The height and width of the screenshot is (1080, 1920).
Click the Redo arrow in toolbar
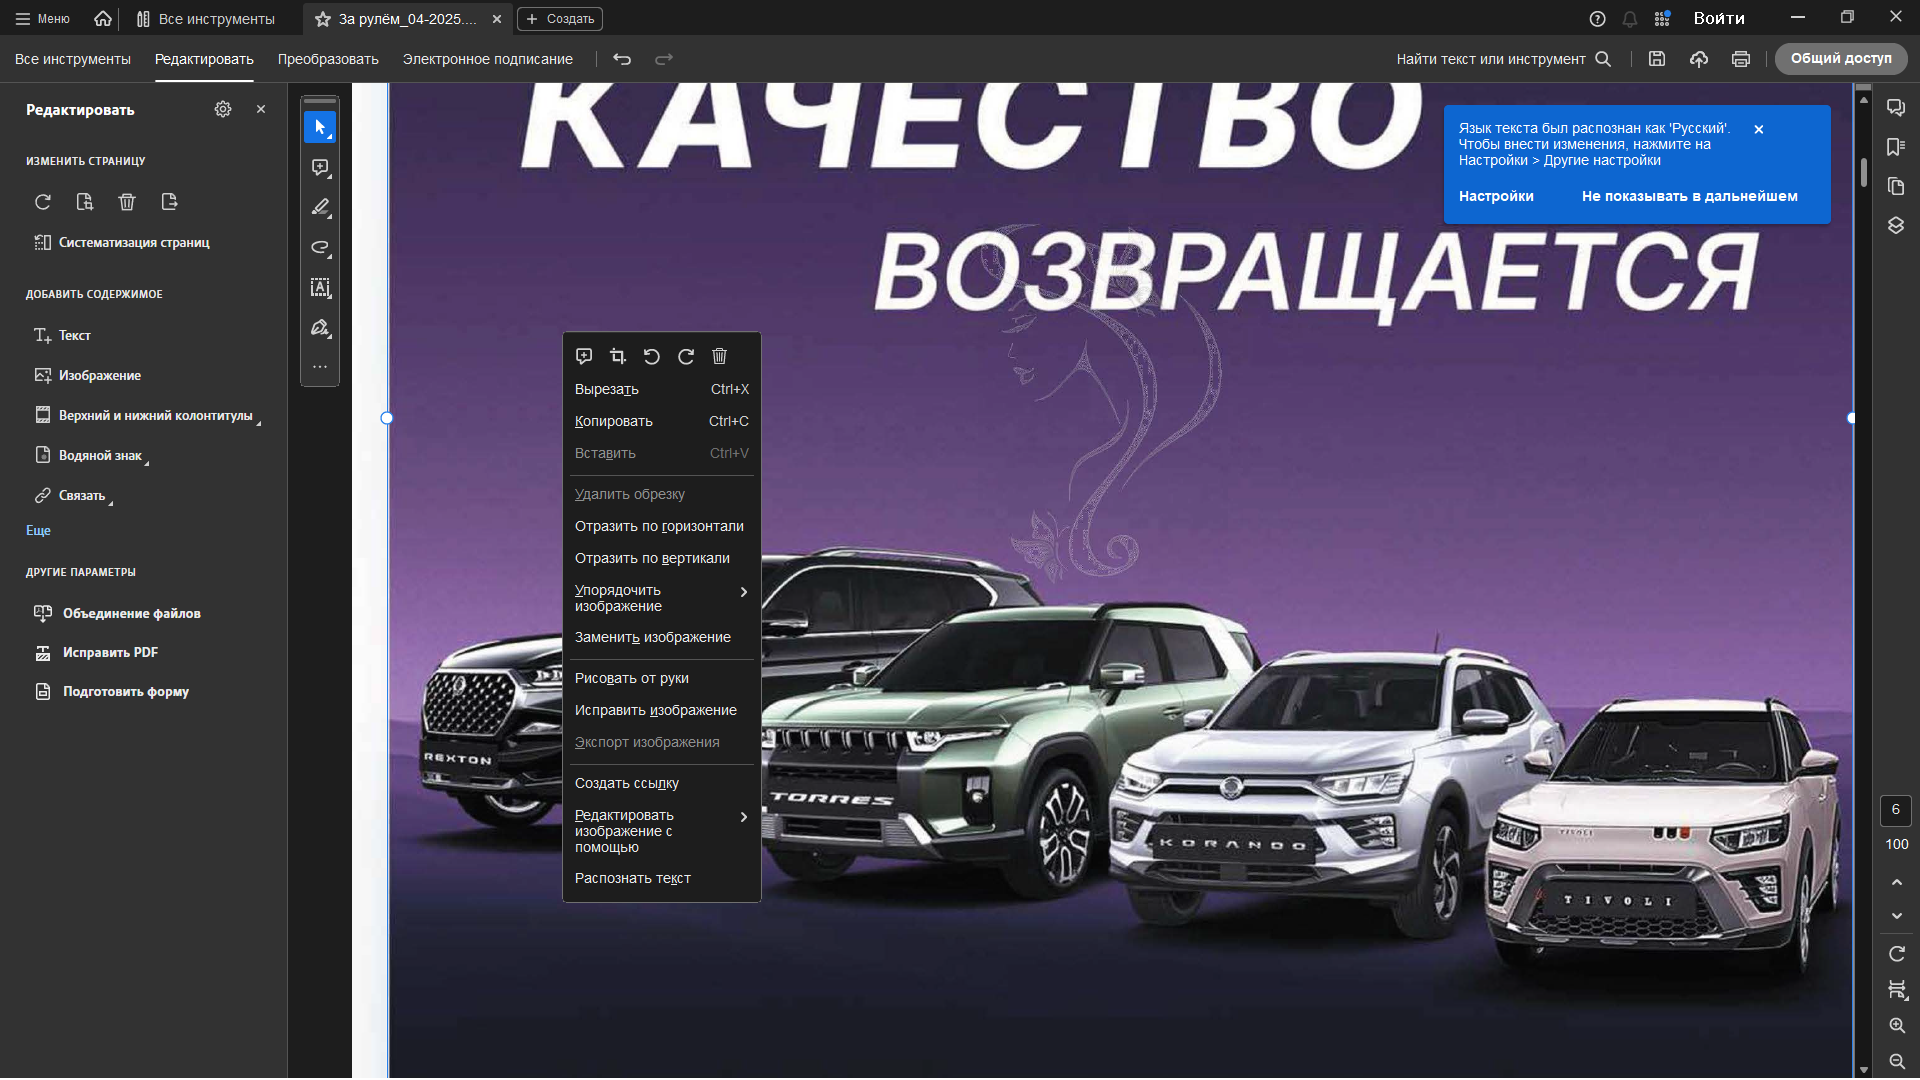[664, 59]
